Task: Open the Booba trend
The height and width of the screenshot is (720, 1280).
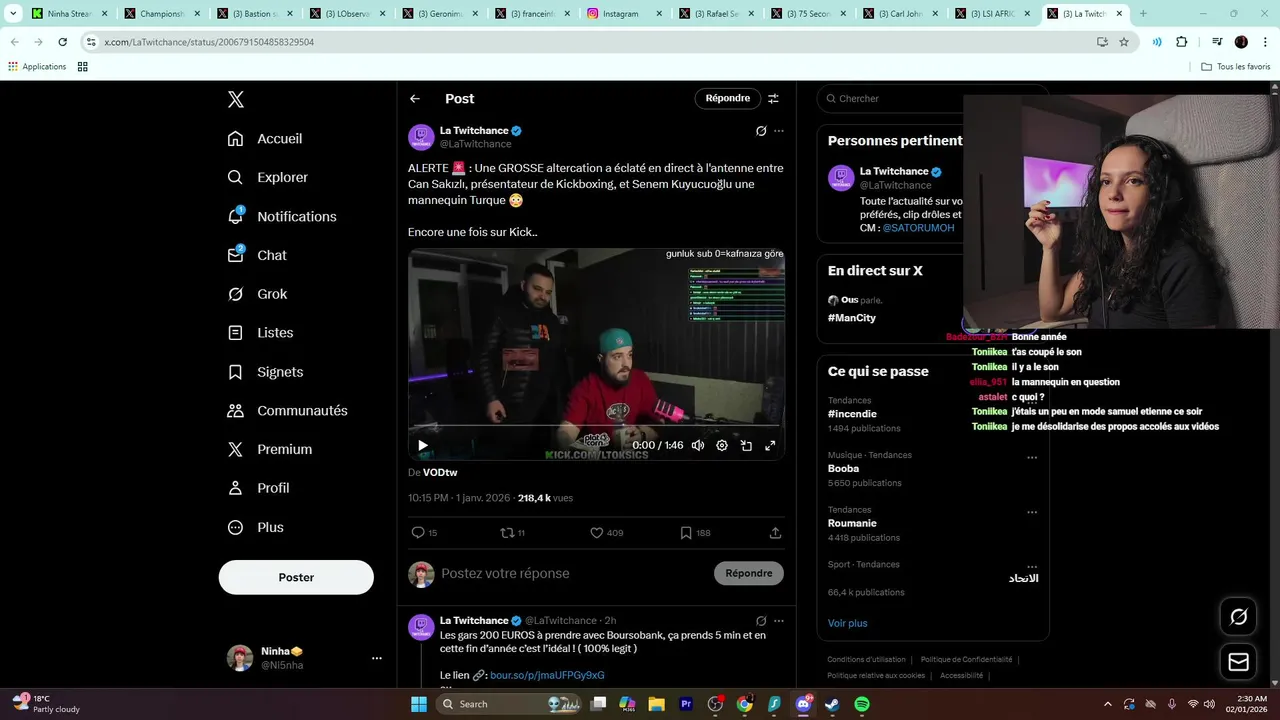Action: click(843, 468)
